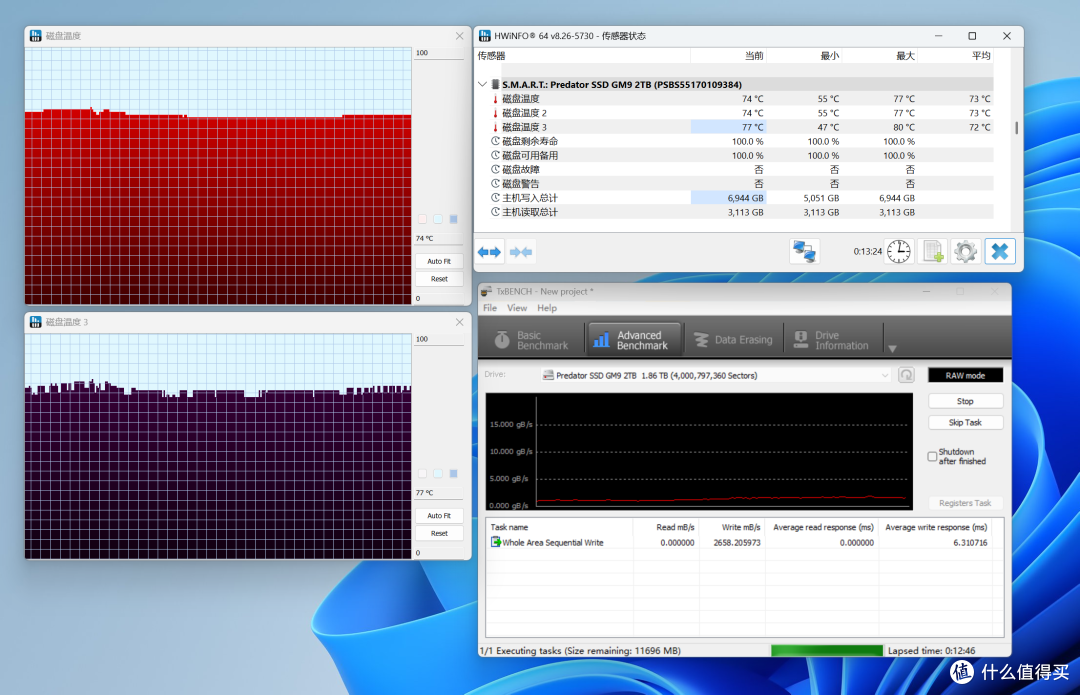Open HWiNFO network/remote monitoring computers icon
The height and width of the screenshot is (695, 1080).
coord(804,251)
